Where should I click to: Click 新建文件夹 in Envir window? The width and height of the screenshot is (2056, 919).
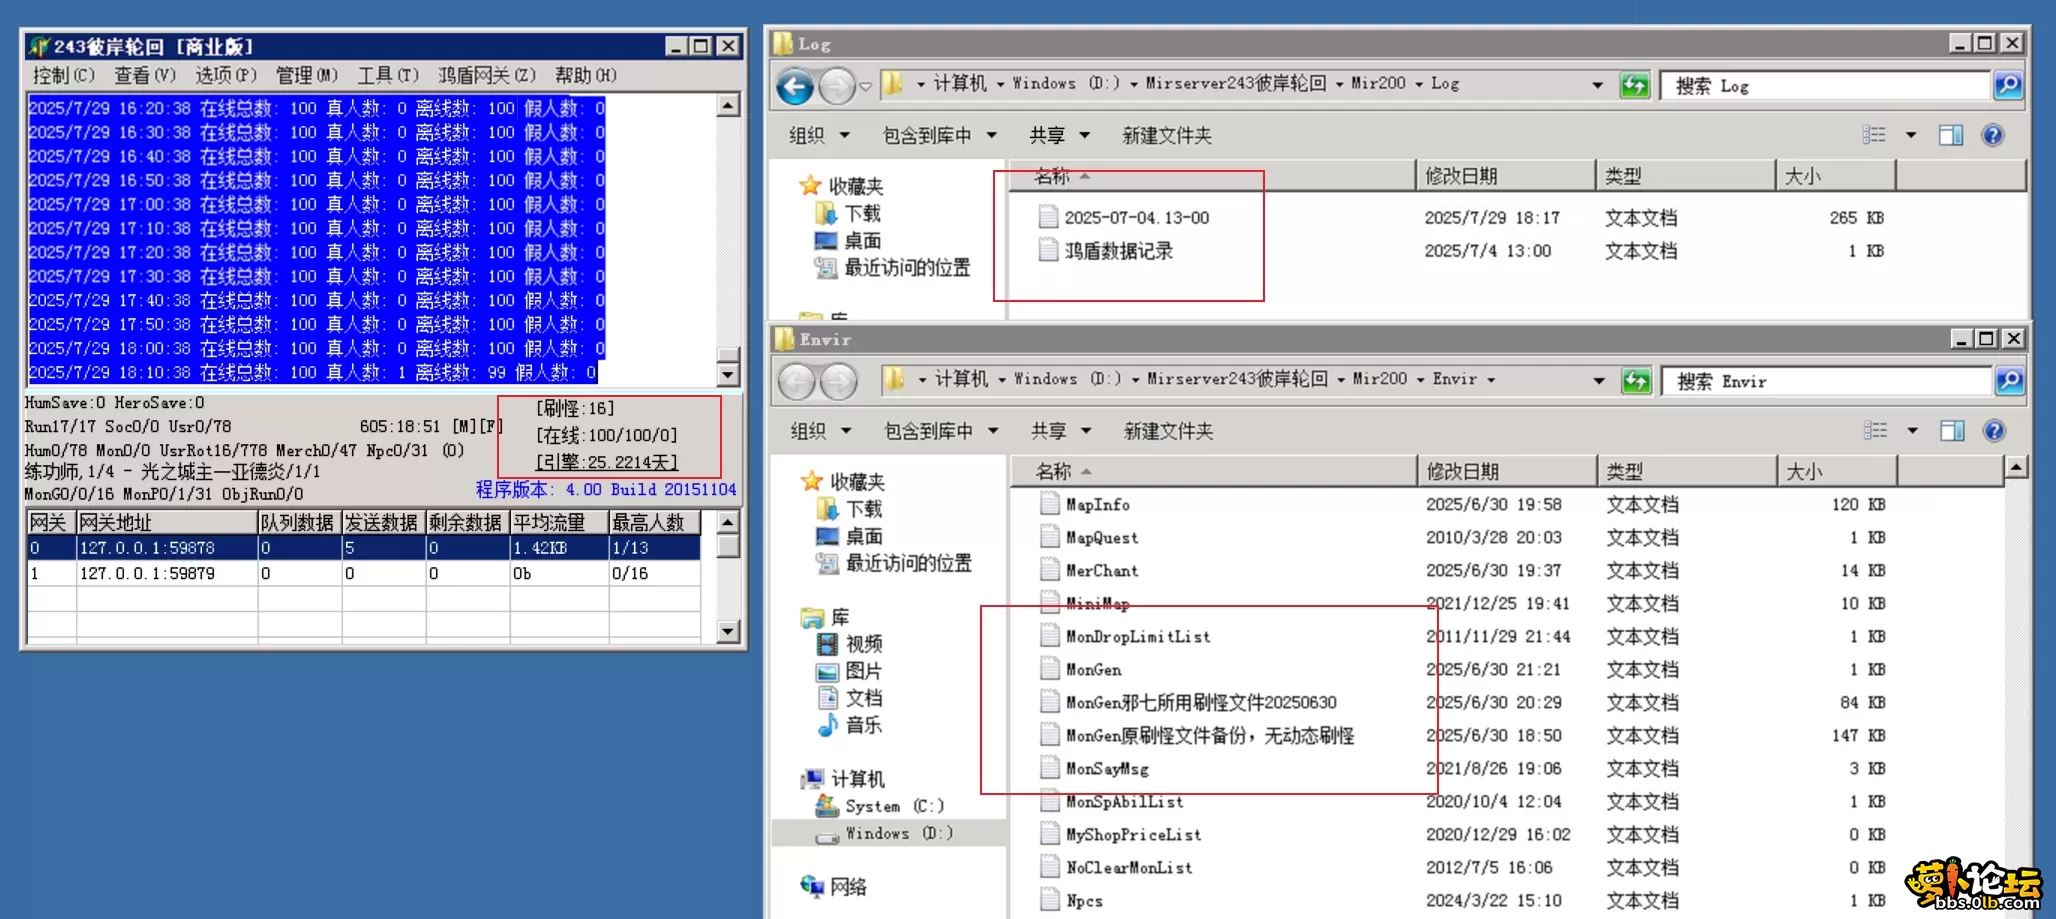point(1168,431)
